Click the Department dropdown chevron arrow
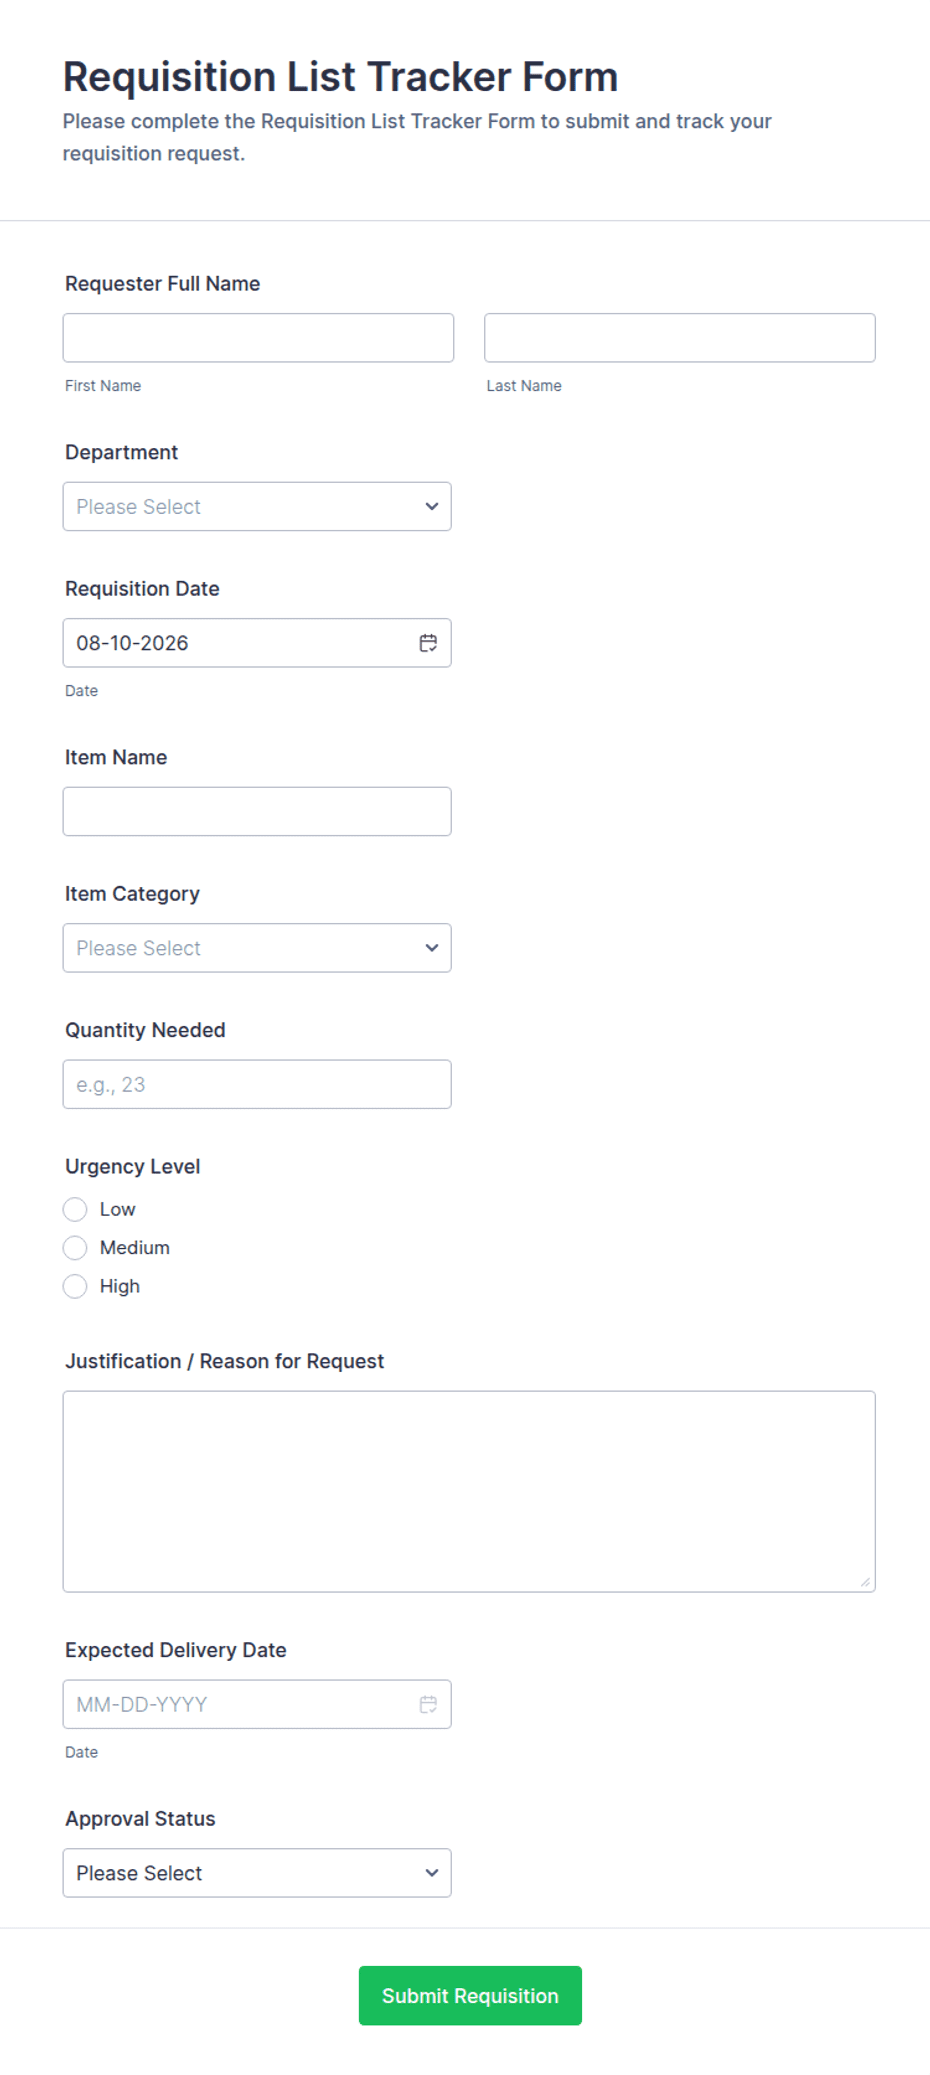The height and width of the screenshot is (2075, 930). pos(432,506)
